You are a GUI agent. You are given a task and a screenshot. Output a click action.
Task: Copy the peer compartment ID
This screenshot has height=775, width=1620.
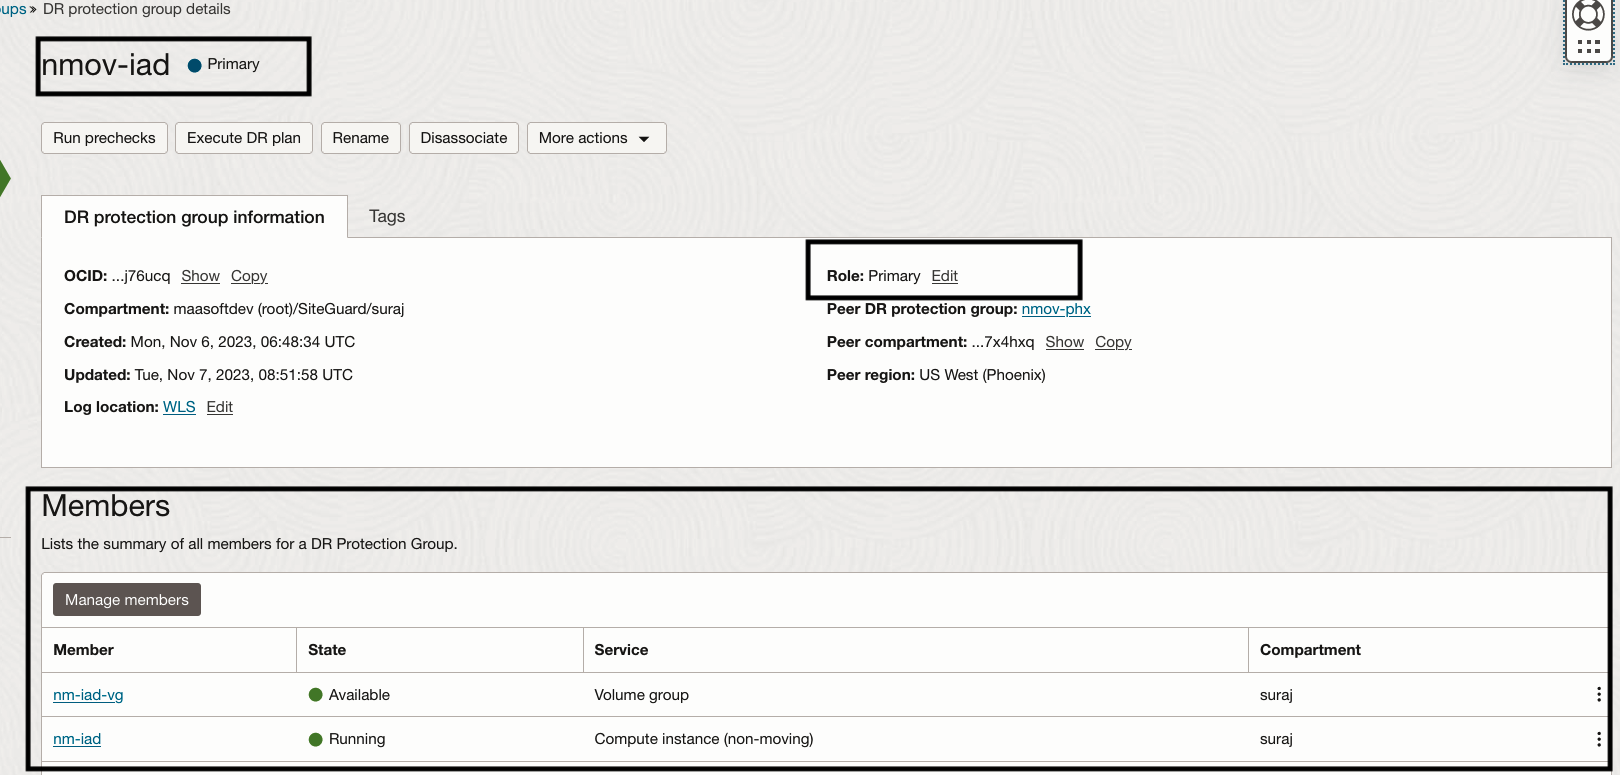pyautogui.click(x=1113, y=342)
